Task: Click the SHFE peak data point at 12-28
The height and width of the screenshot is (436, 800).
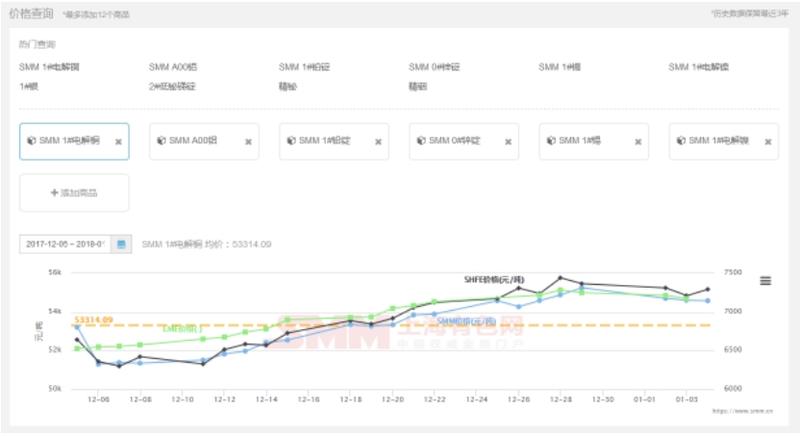Action: click(x=560, y=278)
